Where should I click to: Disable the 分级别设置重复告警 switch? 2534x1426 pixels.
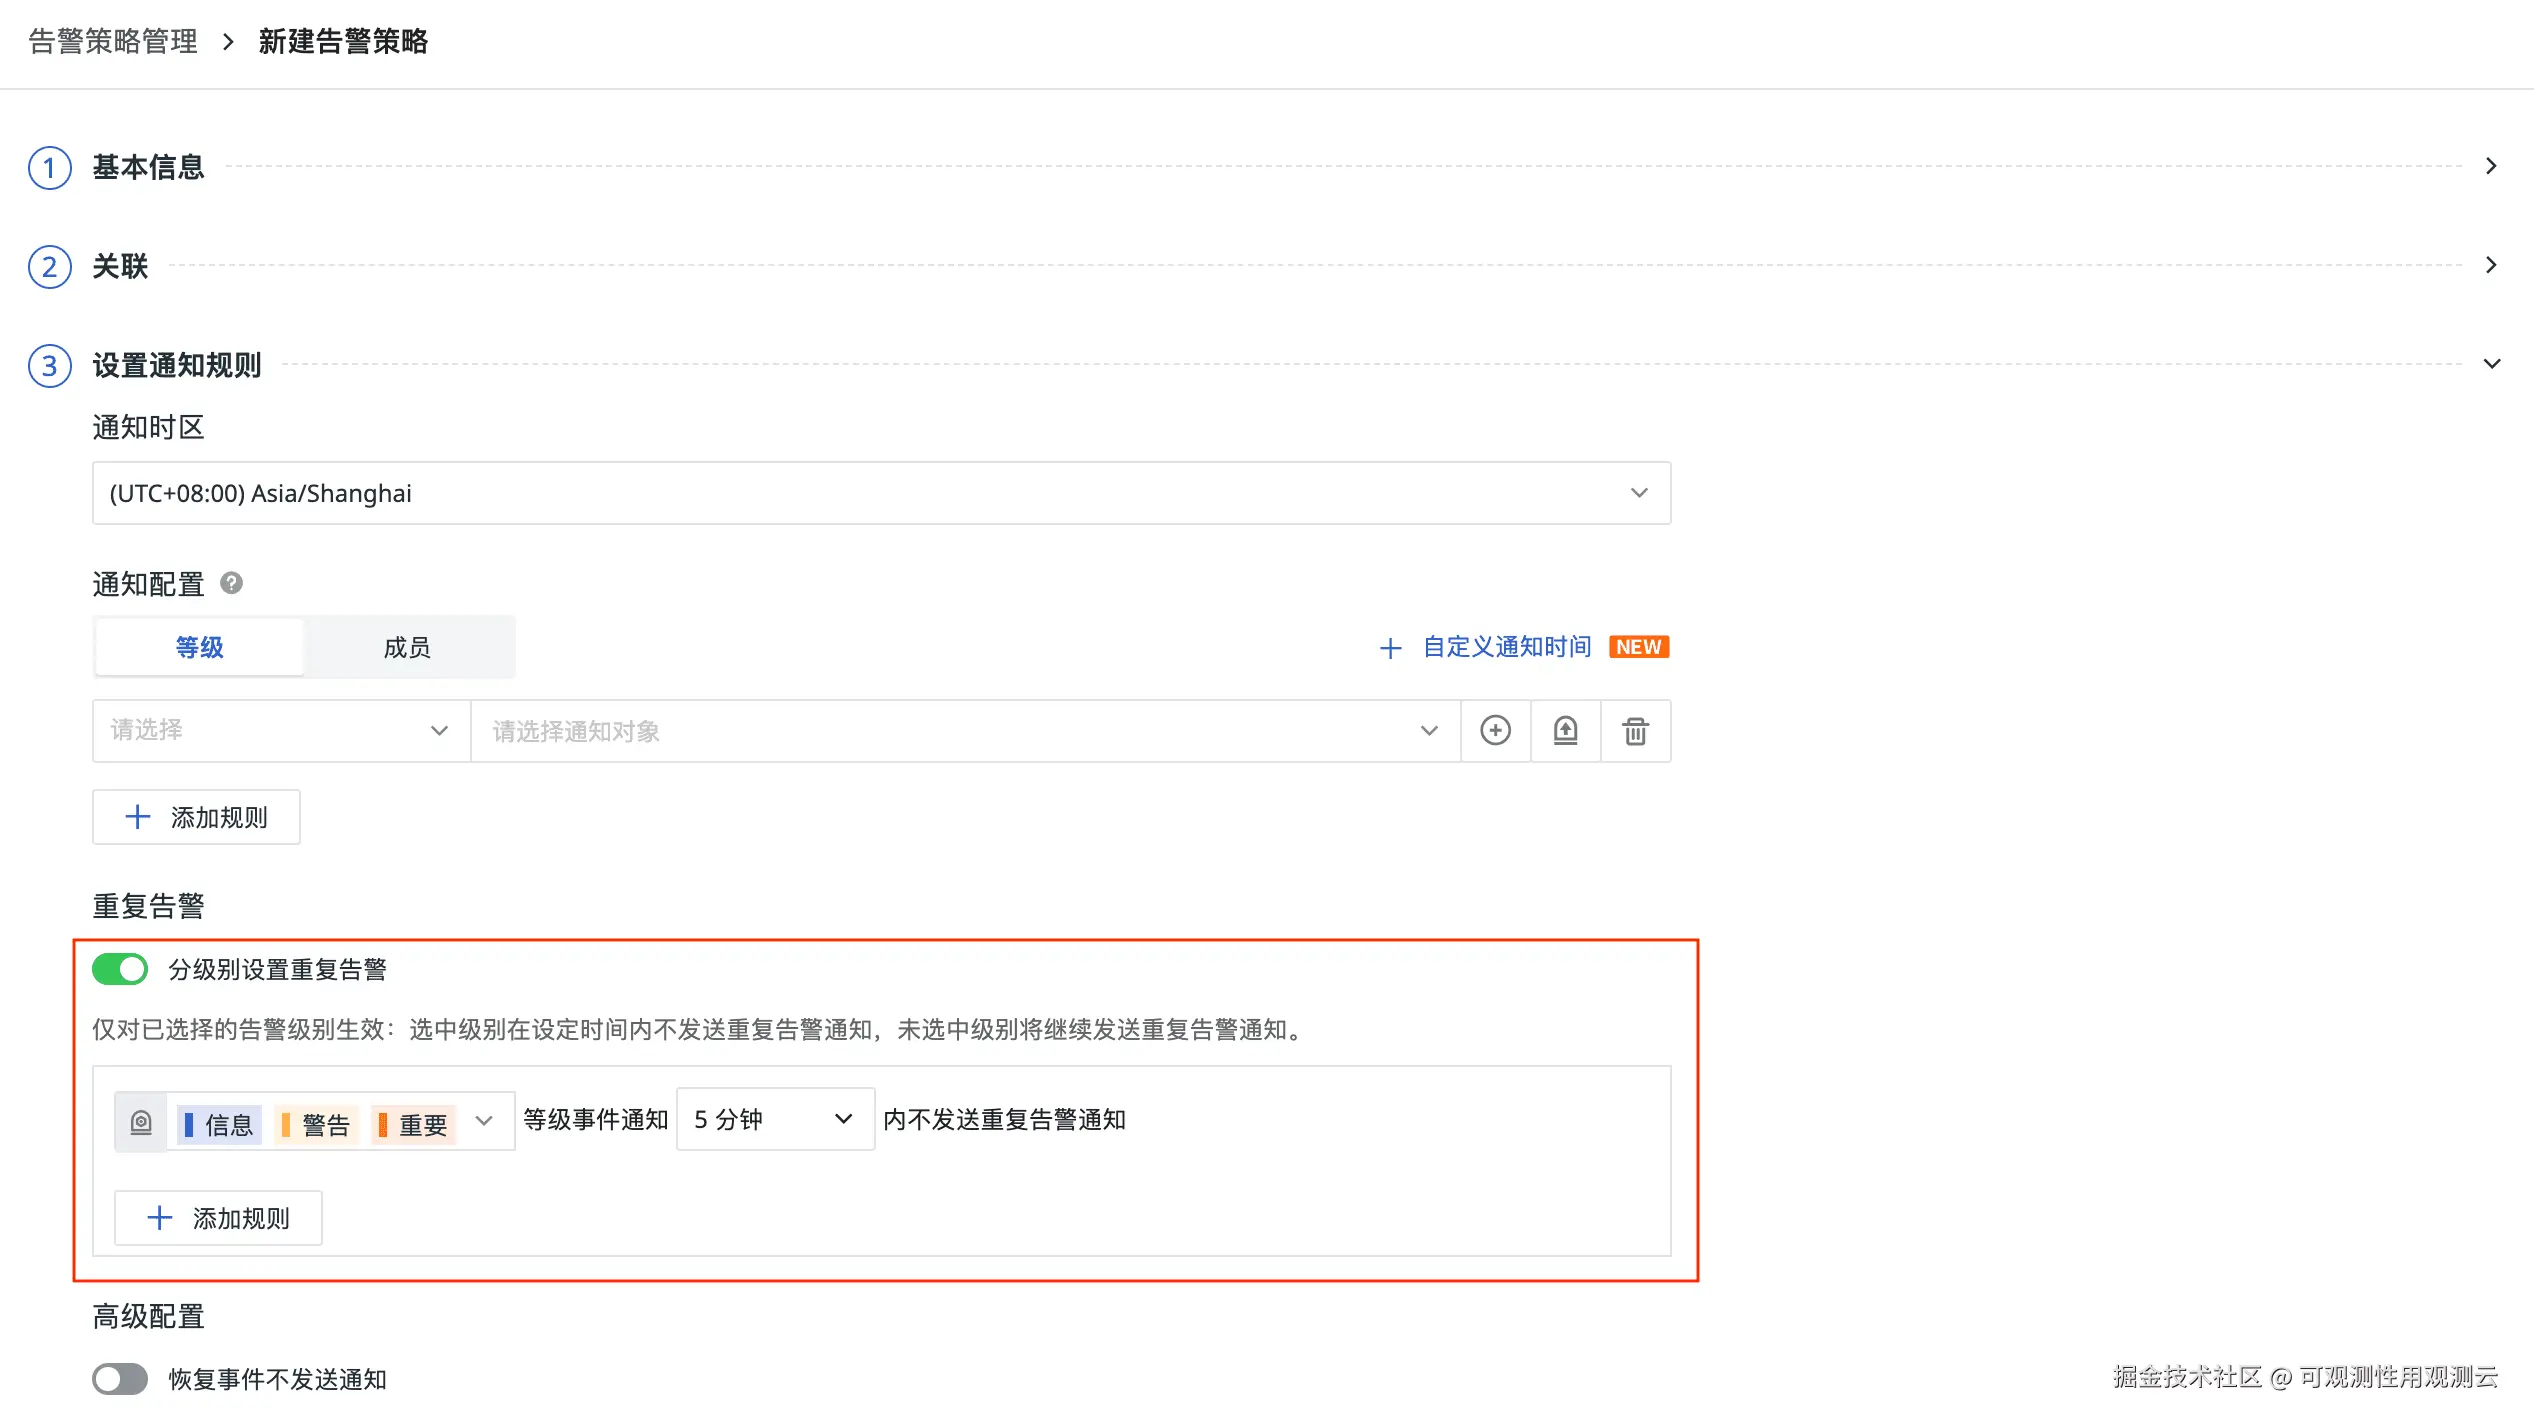click(120, 969)
